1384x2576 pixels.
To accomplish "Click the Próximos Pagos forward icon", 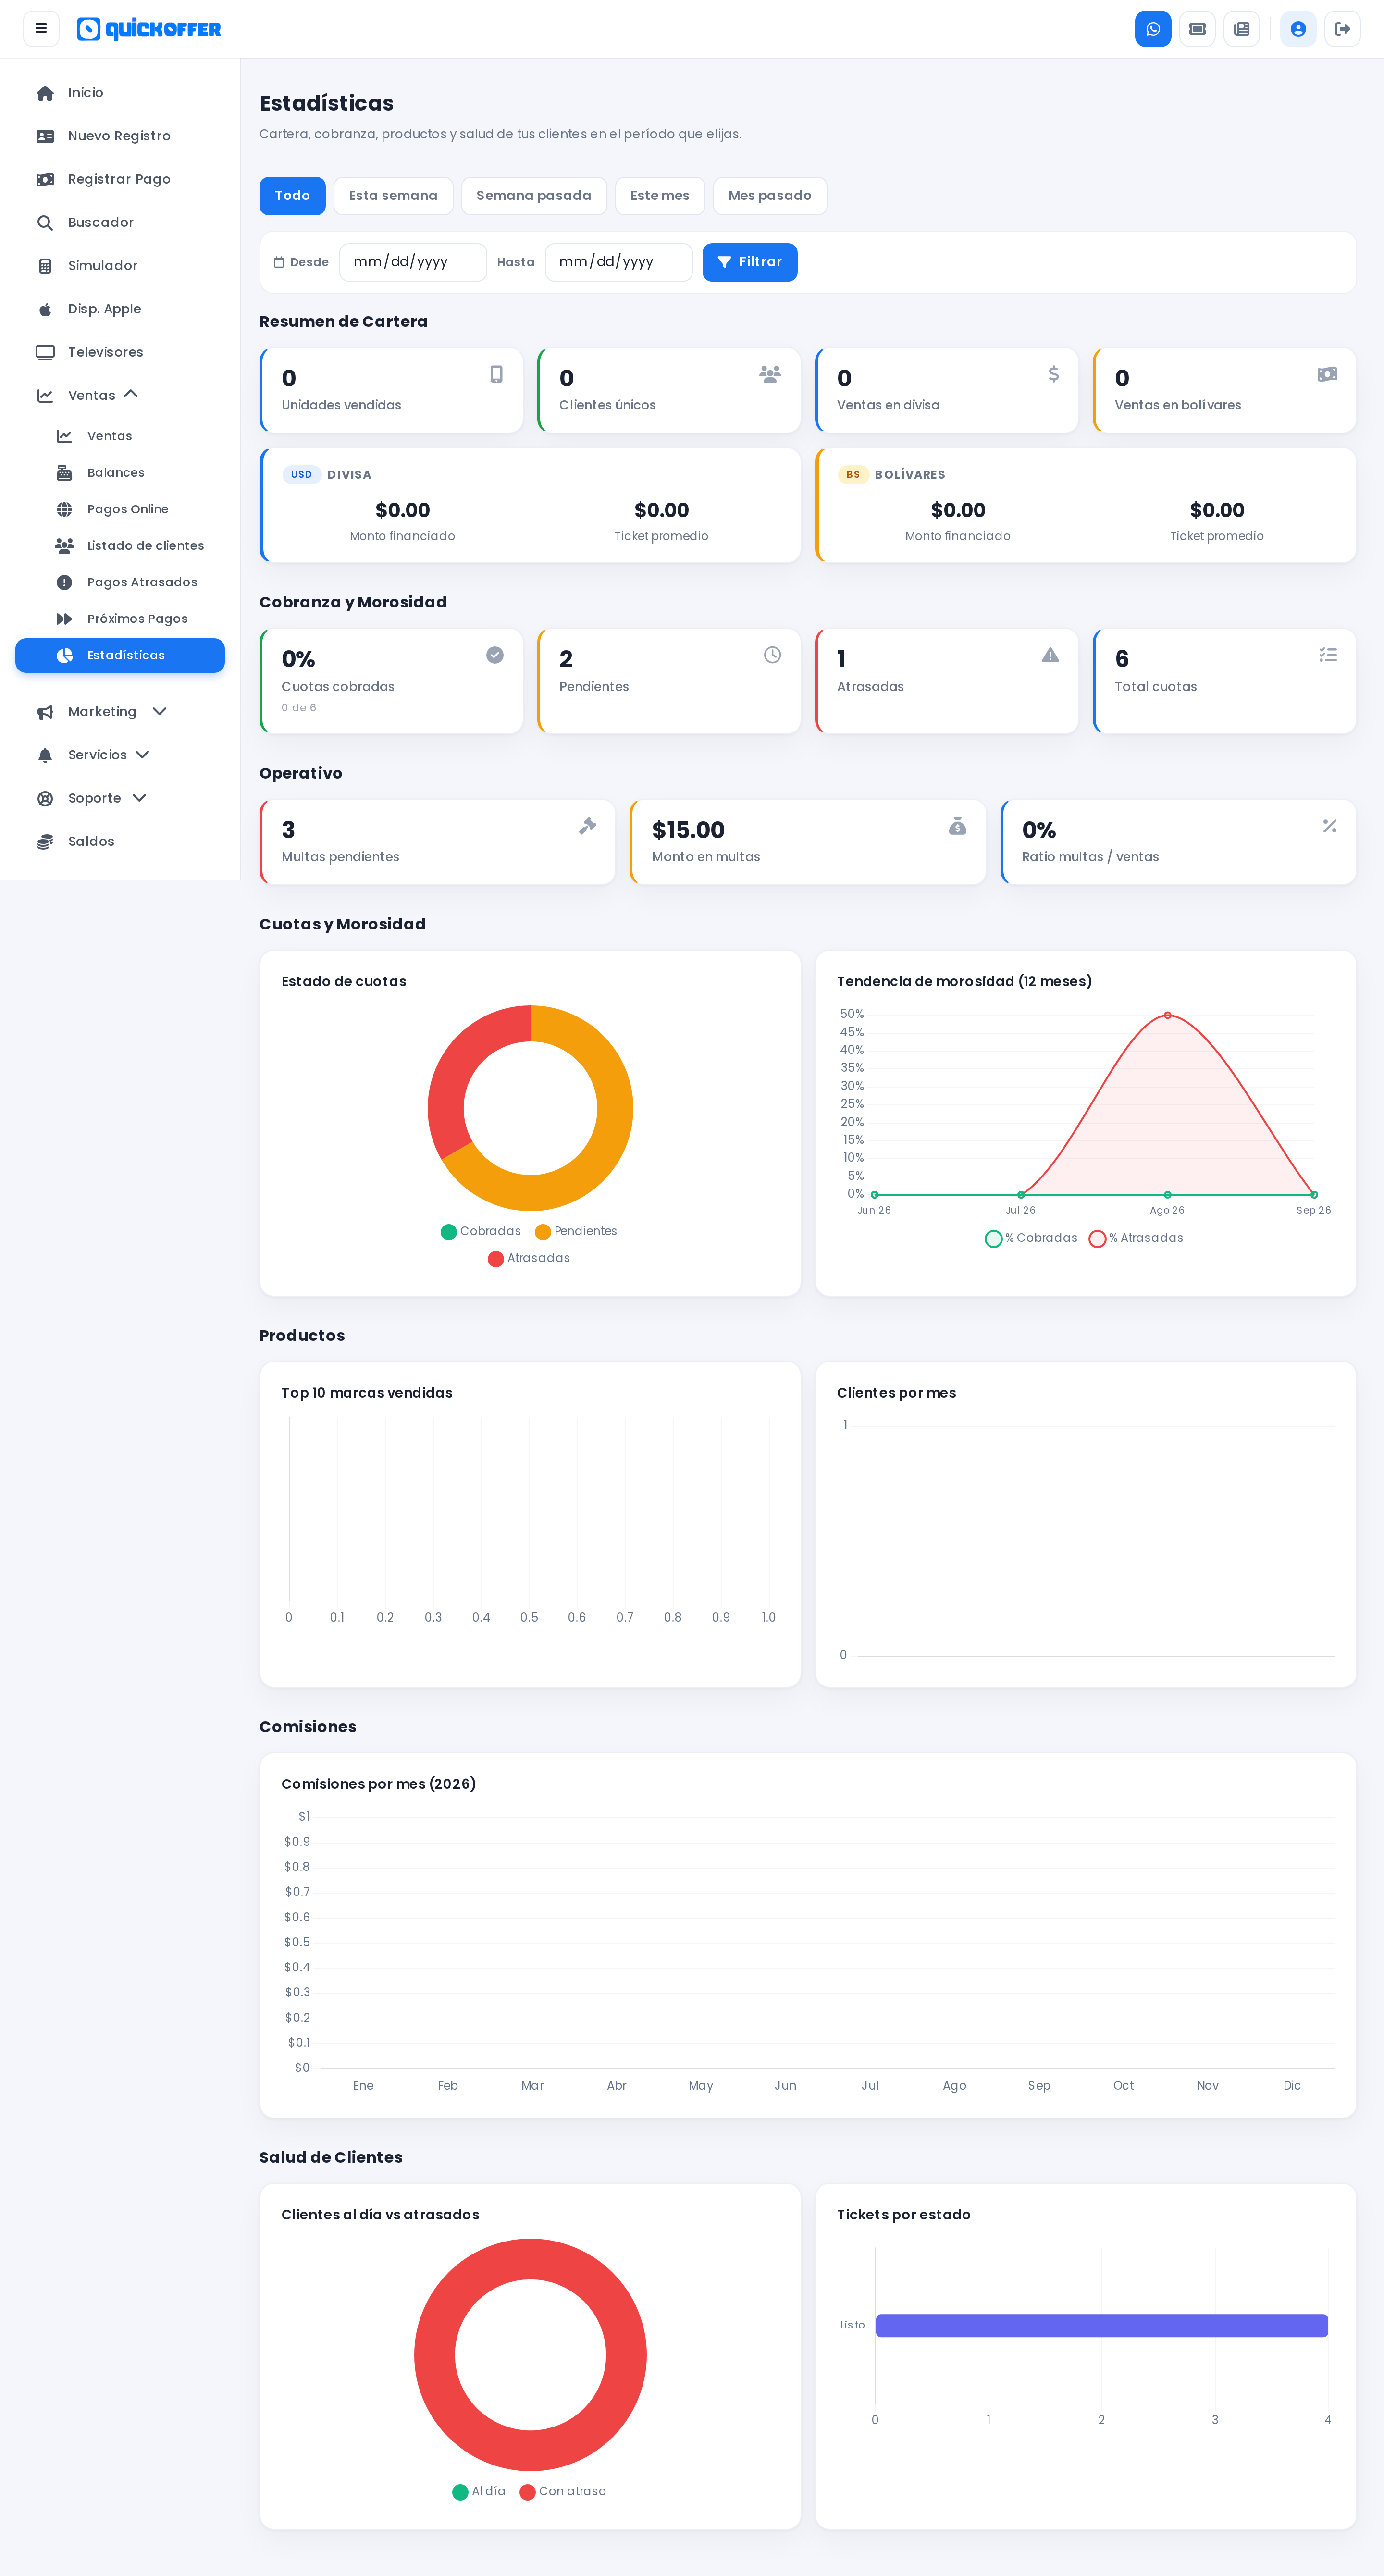I will pyautogui.click(x=64, y=619).
